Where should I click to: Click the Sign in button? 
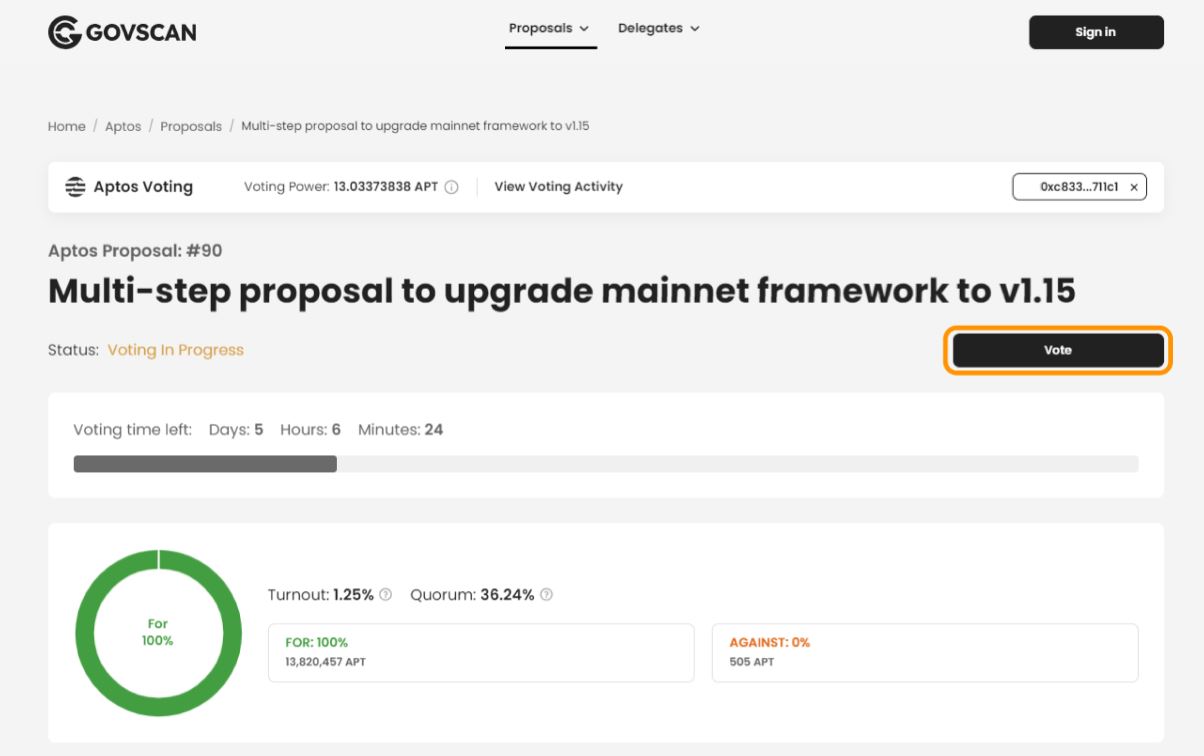point(1095,31)
